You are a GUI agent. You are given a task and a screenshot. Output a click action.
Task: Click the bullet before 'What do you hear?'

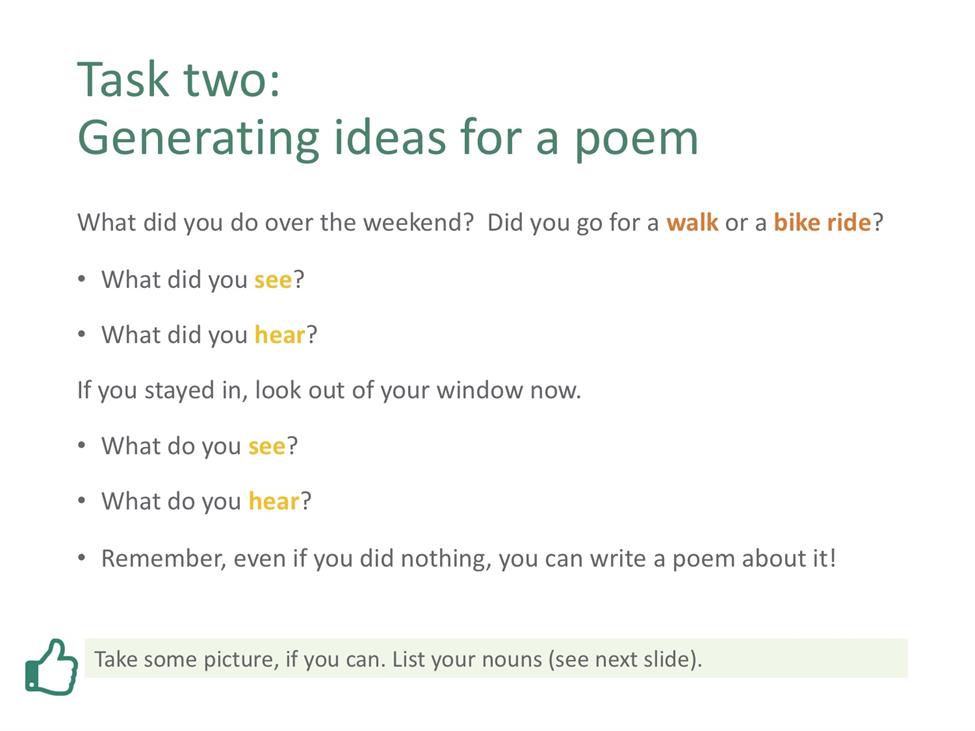tap(81, 500)
